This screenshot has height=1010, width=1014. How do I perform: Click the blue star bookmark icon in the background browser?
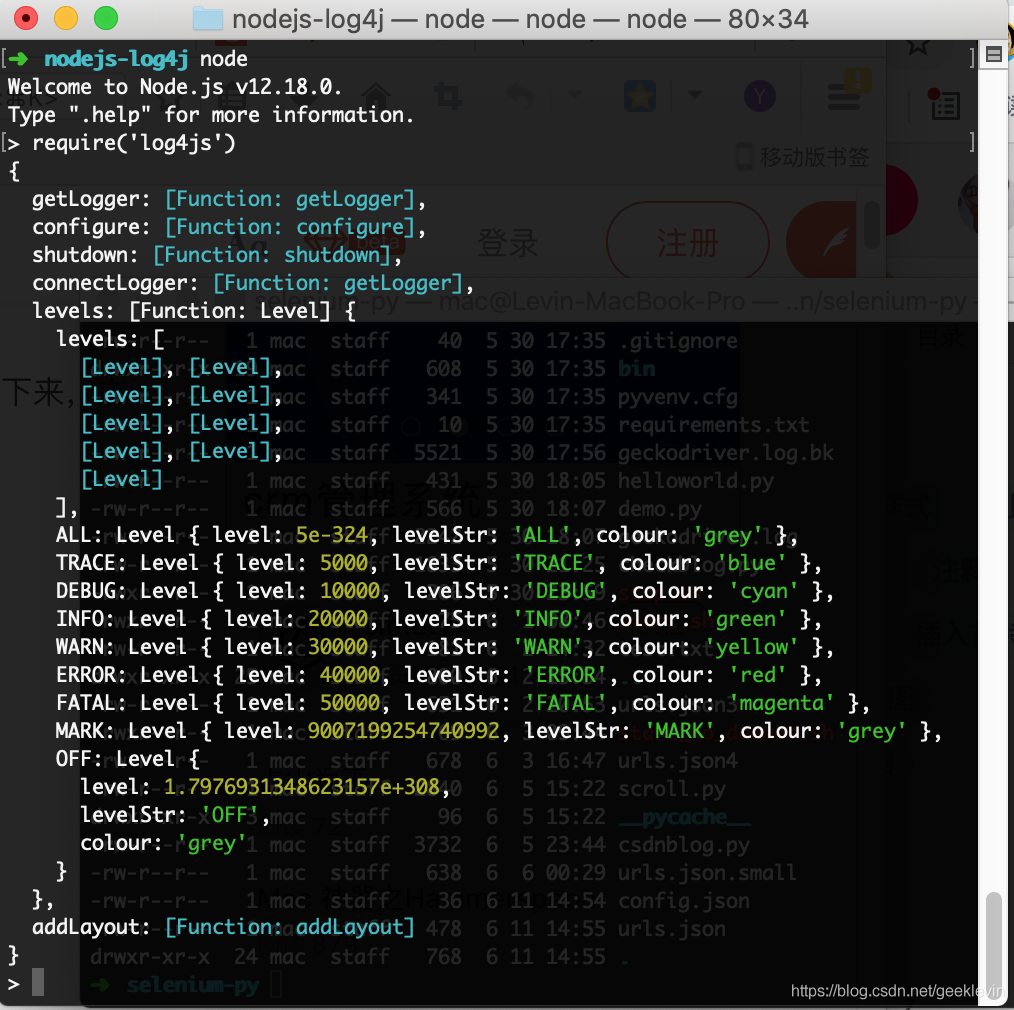coord(640,97)
